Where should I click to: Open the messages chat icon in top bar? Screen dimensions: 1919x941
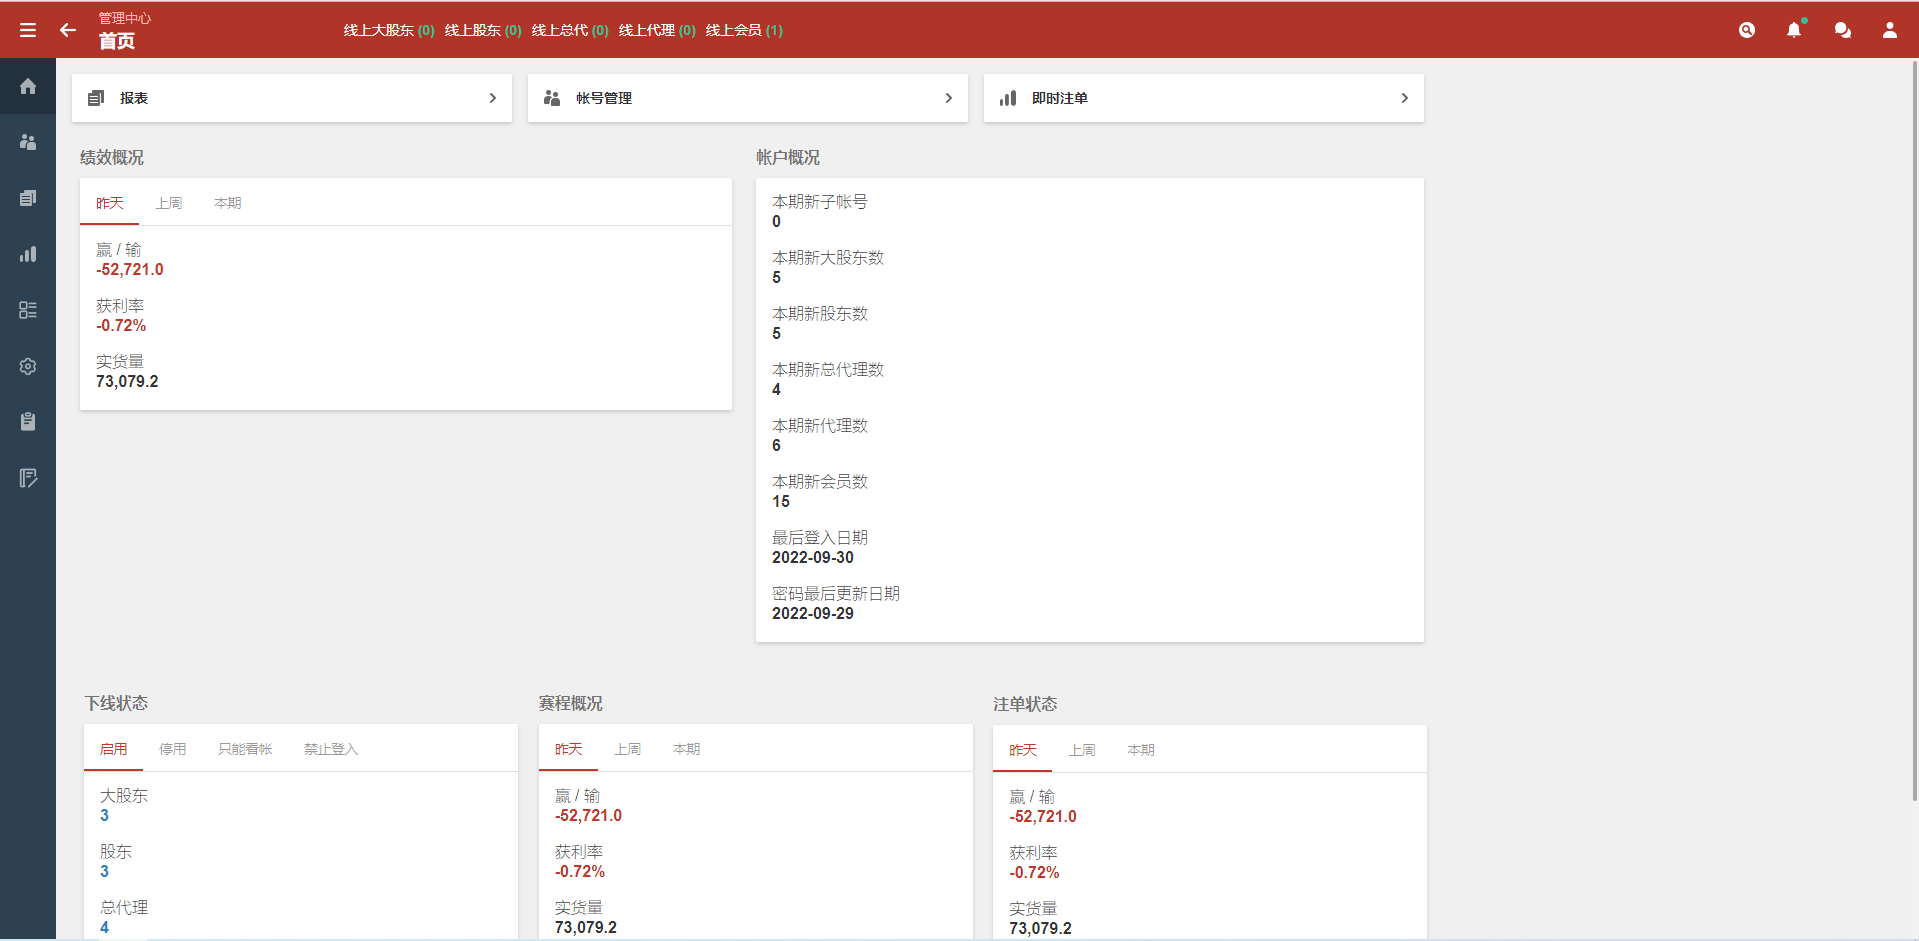click(x=1842, y=30)
